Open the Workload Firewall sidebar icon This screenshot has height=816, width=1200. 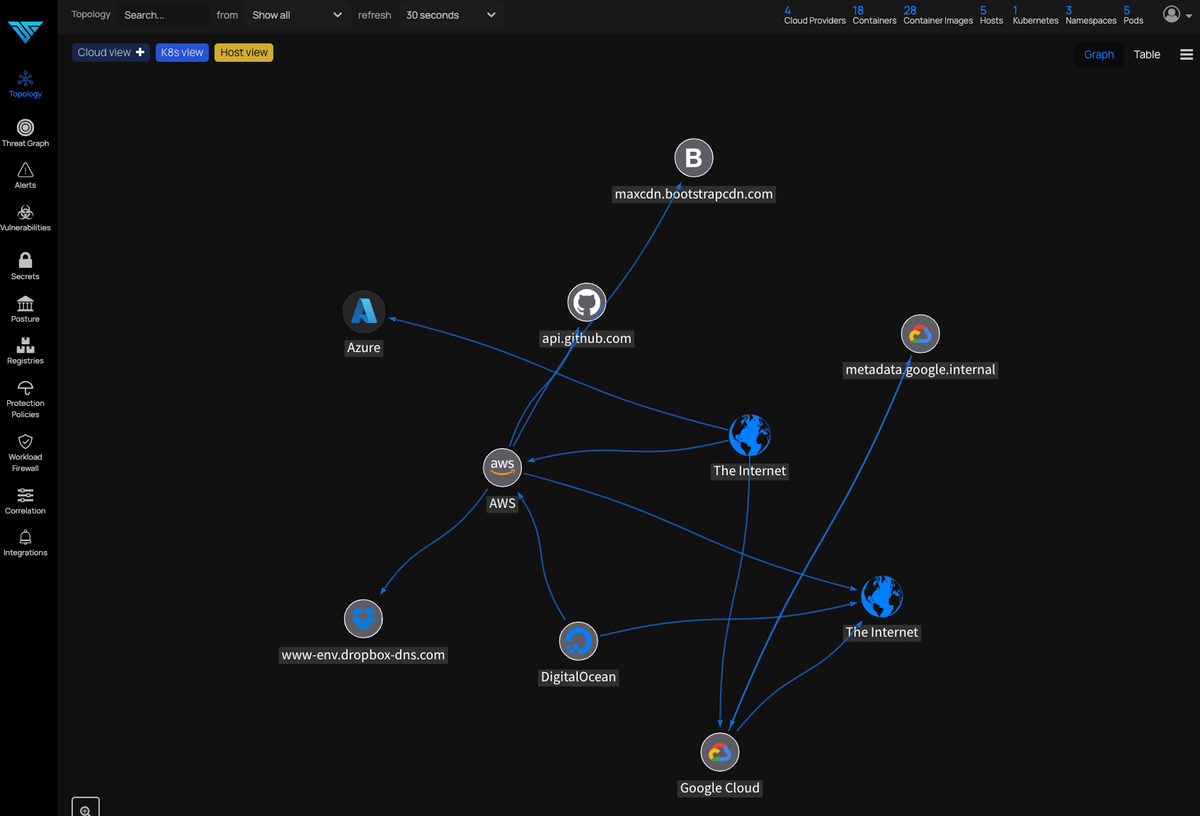click(25, 442)
